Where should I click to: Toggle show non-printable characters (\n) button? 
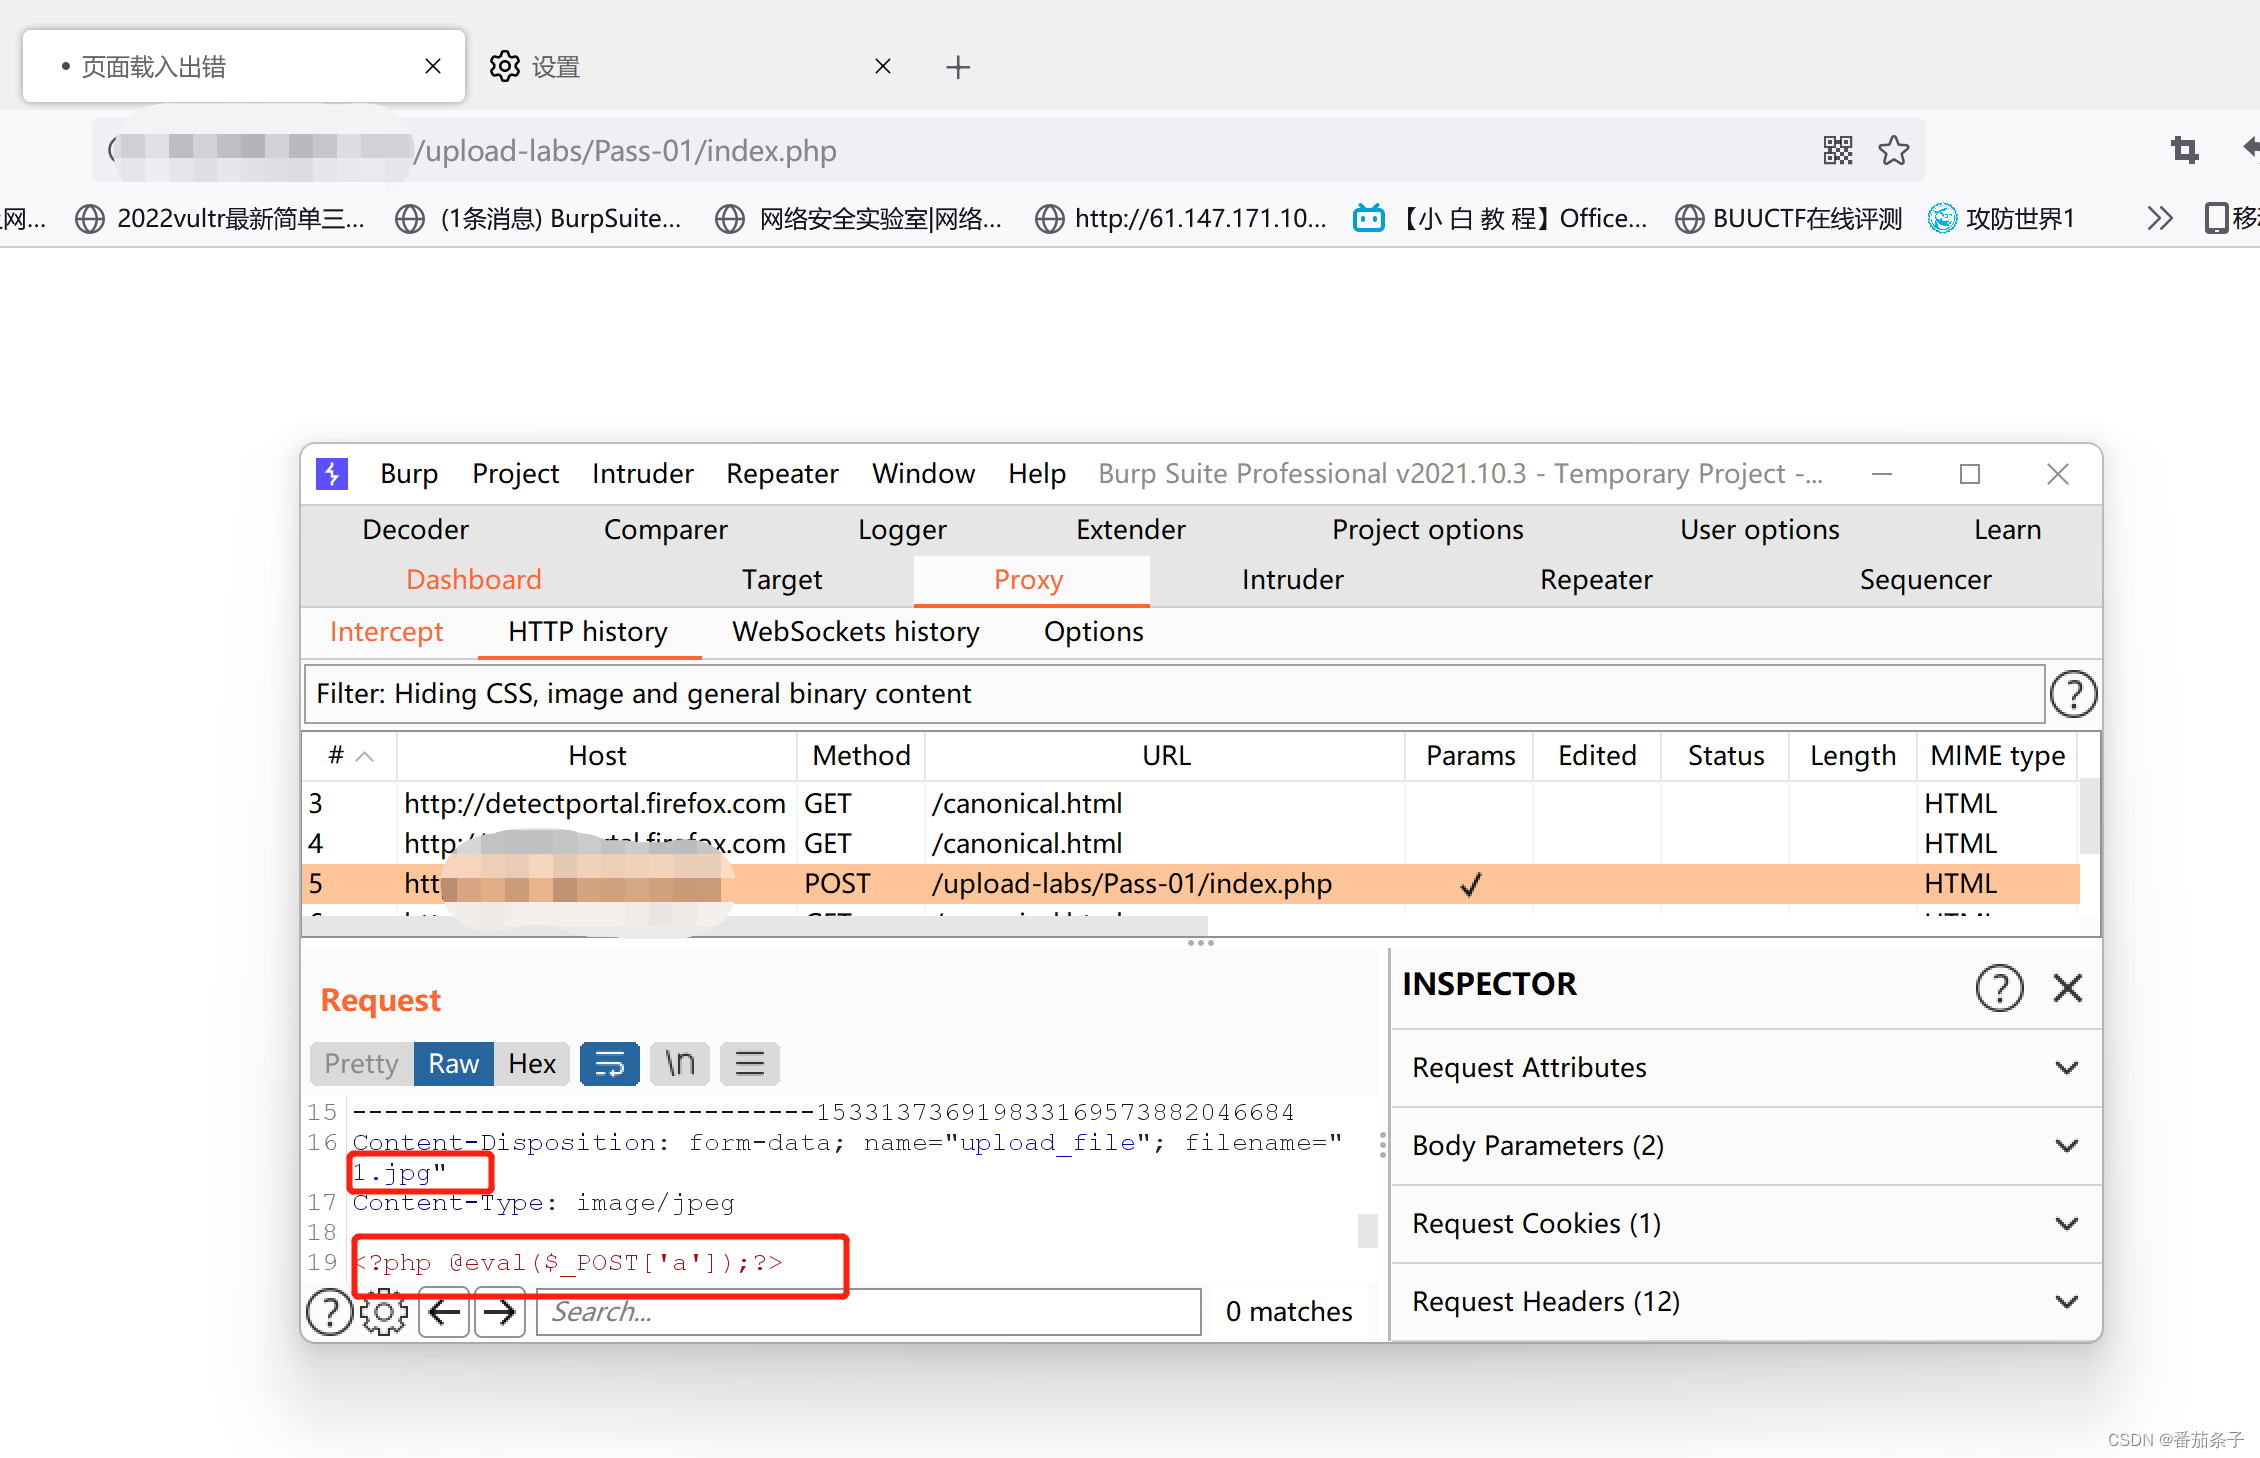[680, 1063]
